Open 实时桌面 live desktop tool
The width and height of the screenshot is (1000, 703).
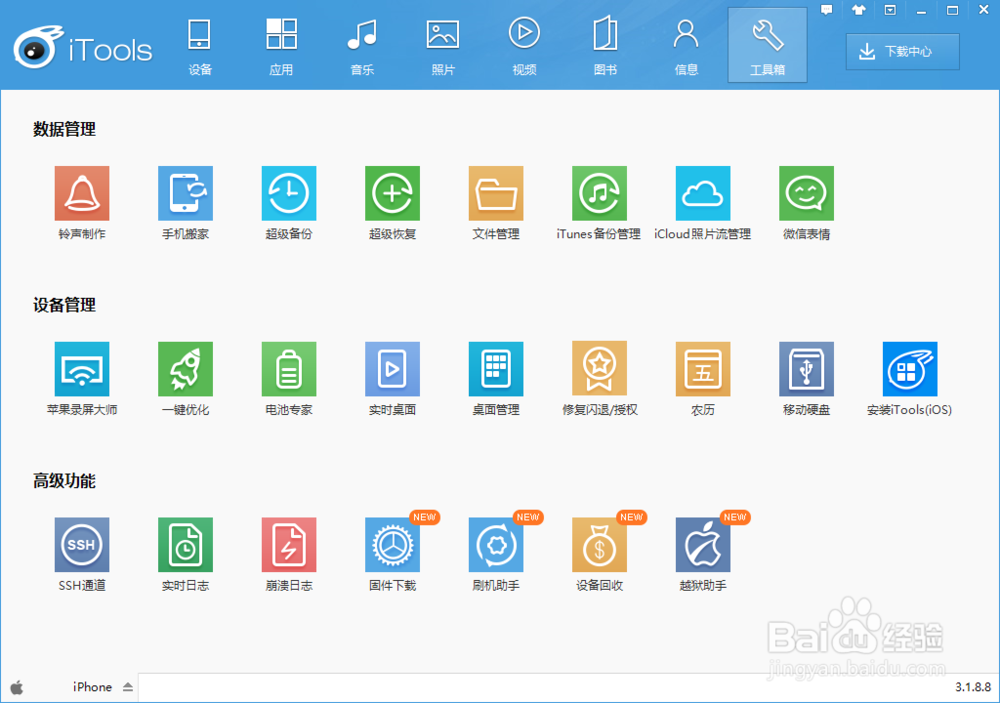tap(392, 369)
